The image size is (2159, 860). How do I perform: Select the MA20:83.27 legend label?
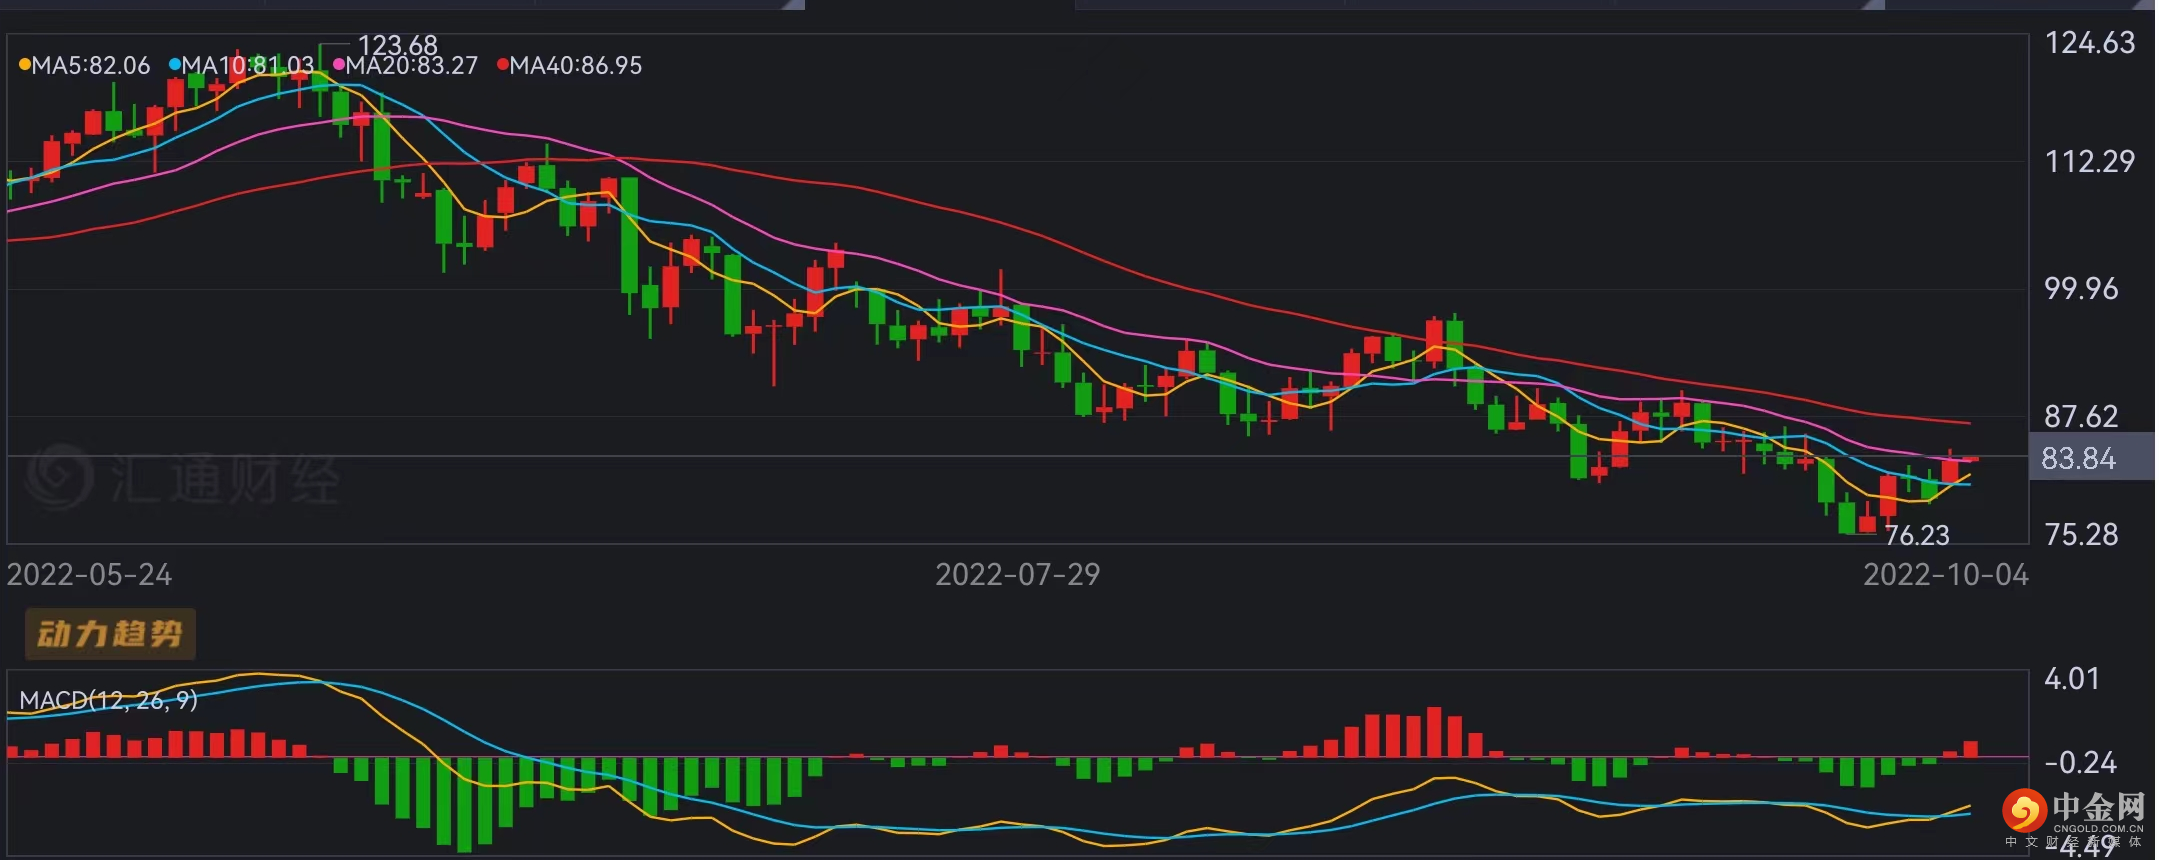[412, 66]
